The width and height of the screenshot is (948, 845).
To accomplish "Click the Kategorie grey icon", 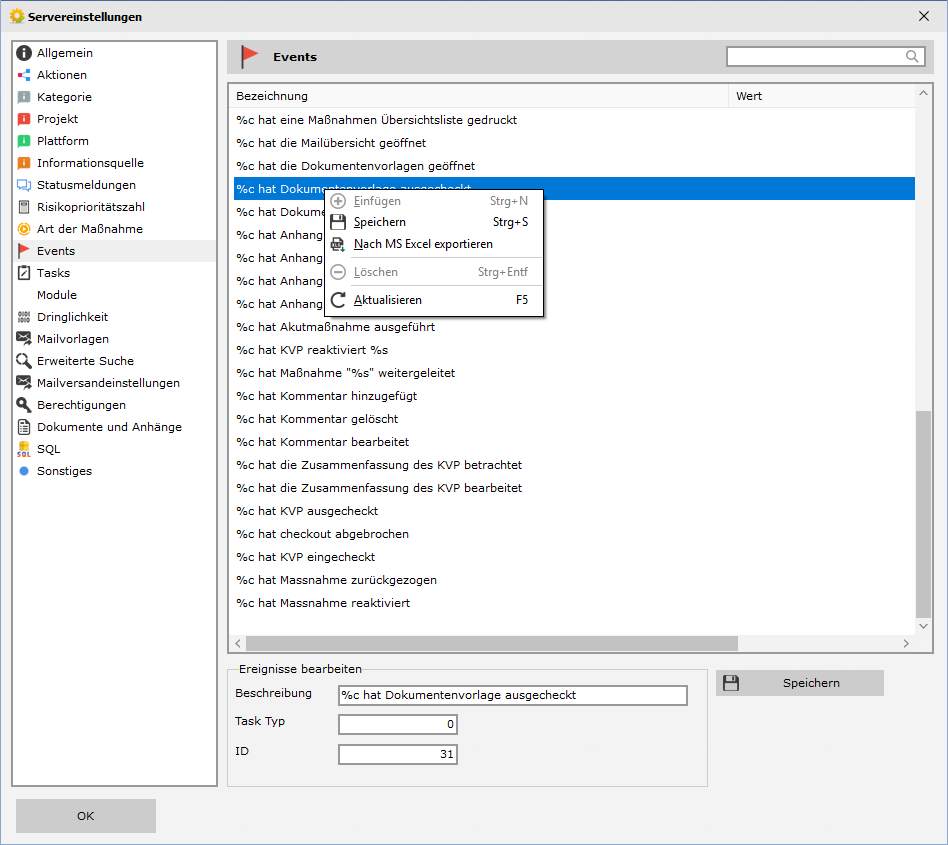I will 24,97.
